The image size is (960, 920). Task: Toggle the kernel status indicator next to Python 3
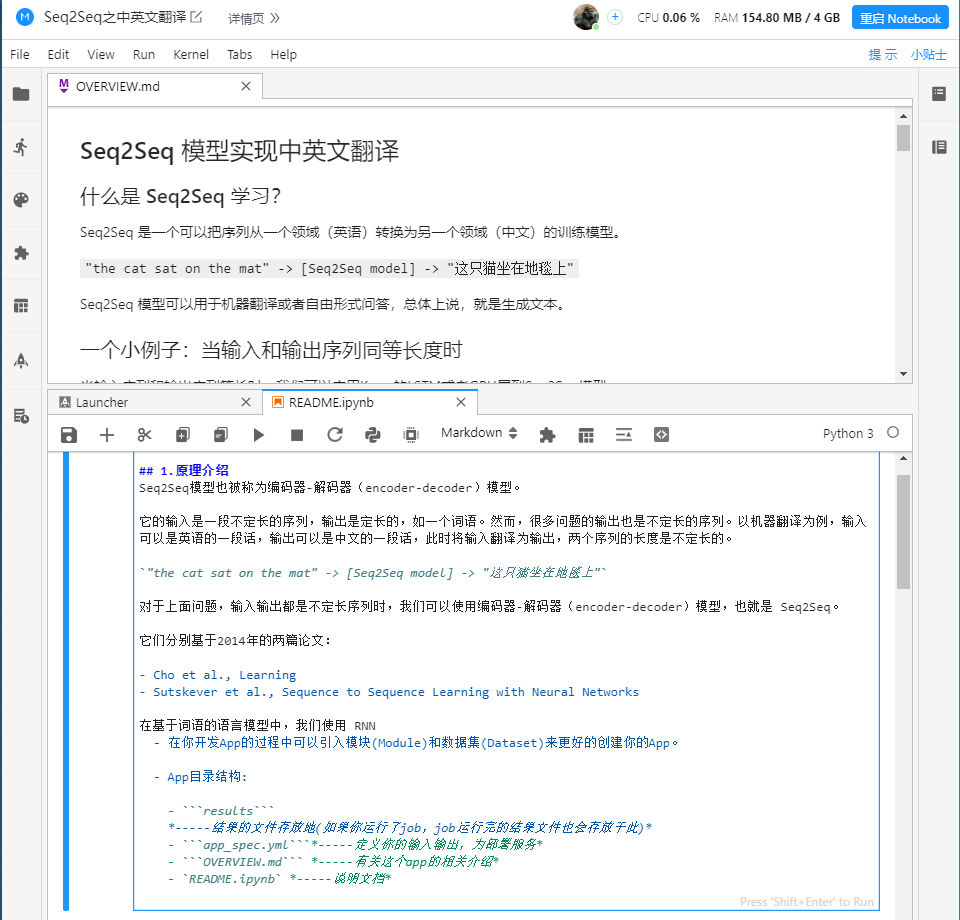(x=895, y=433)
